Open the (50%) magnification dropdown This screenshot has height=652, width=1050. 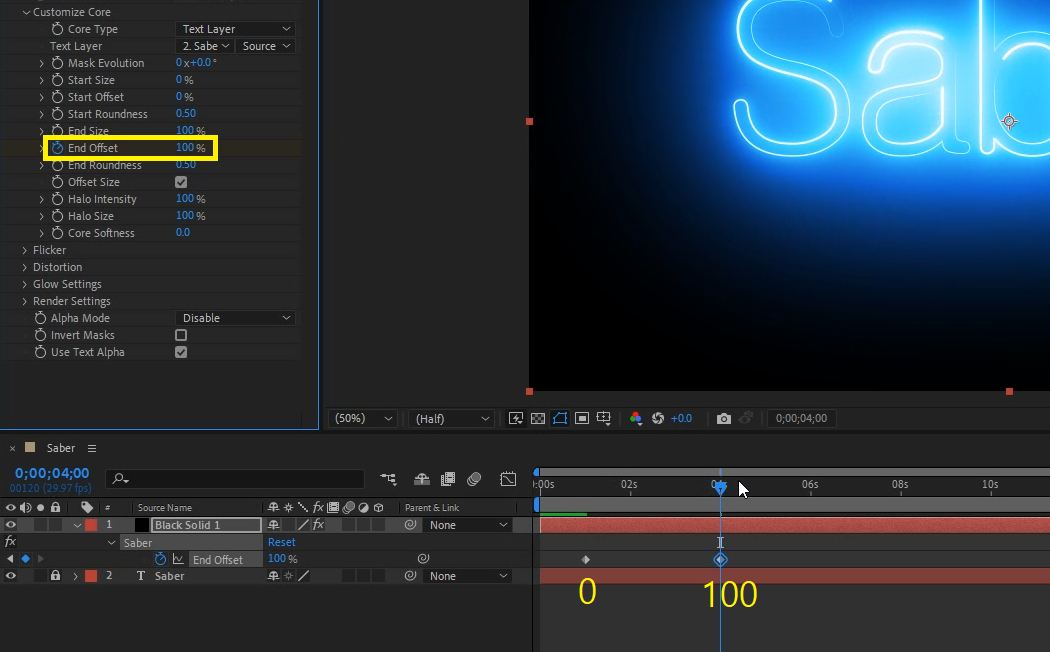tap(363, 418)
